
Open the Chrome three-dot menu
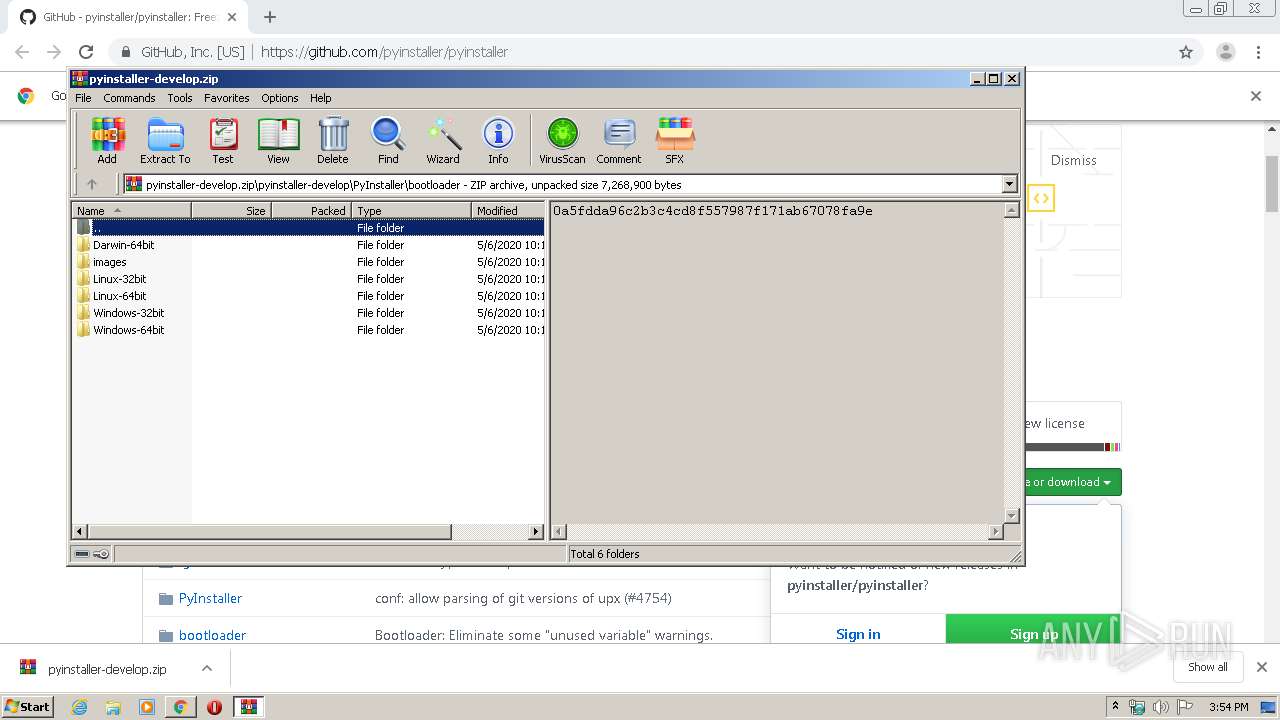click(x=1258, y=52)
